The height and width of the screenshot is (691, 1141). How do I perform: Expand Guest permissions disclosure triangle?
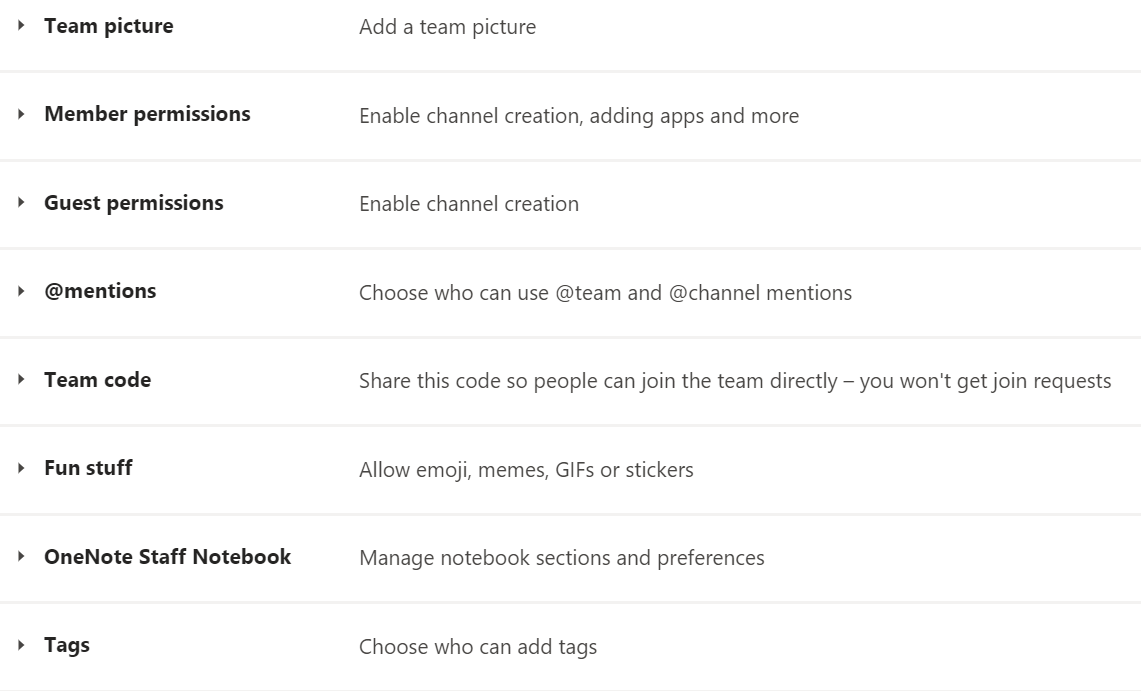[x=21, y=203]
